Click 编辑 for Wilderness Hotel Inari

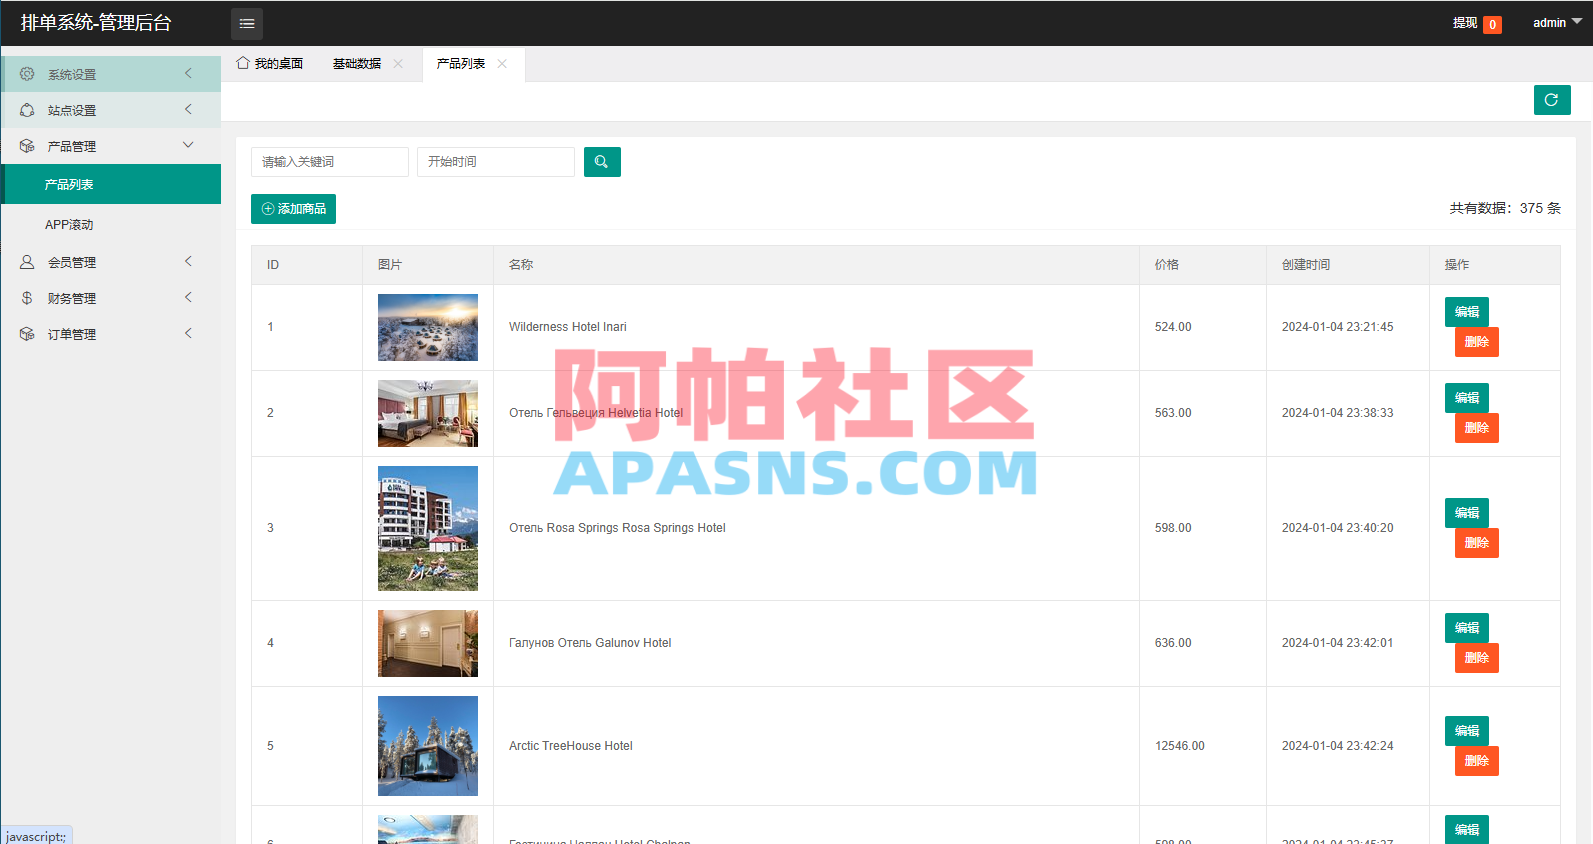[1467, 312]
